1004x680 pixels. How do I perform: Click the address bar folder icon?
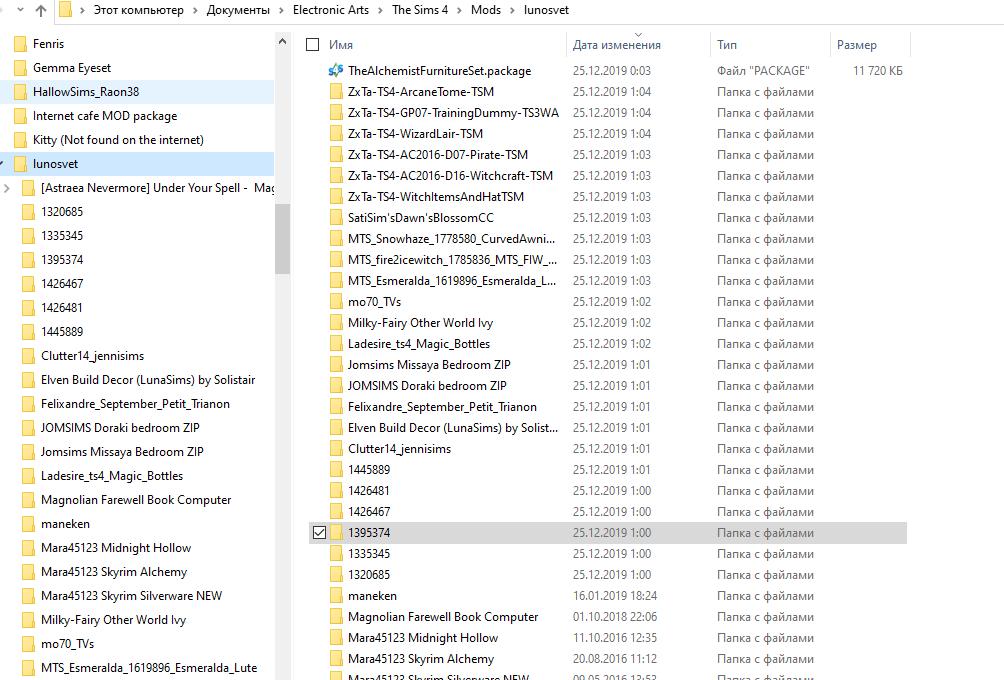66,10
